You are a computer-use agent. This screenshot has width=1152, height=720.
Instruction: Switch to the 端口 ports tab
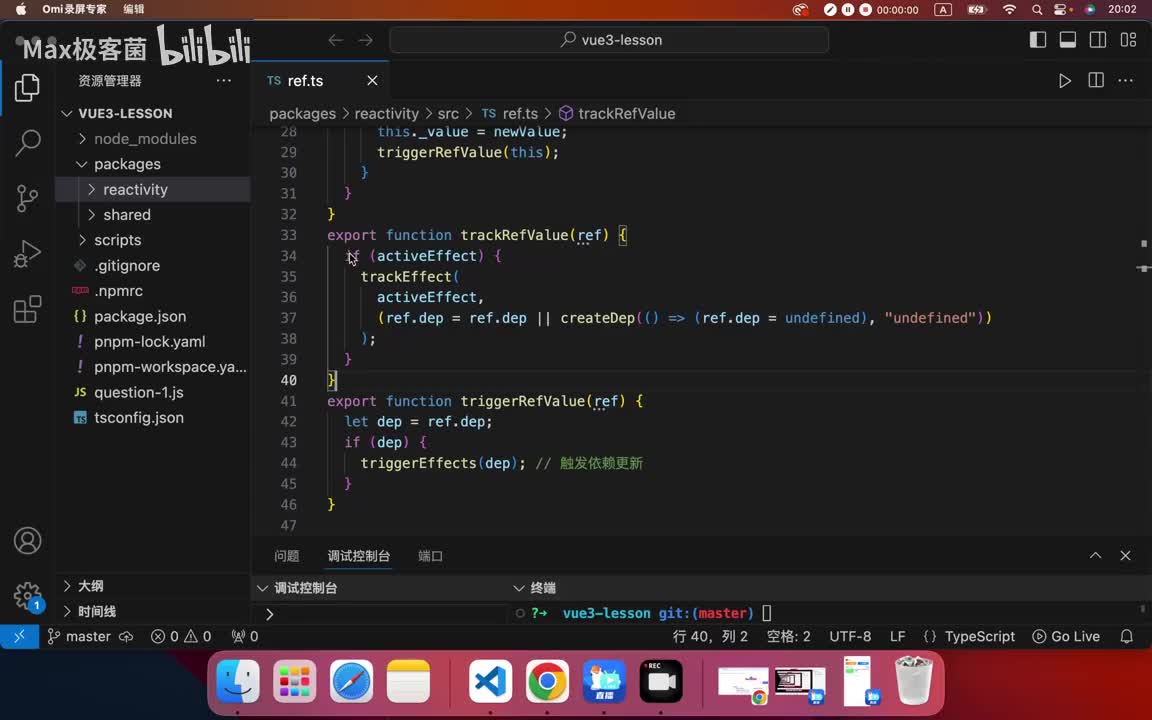pos(431,556)
